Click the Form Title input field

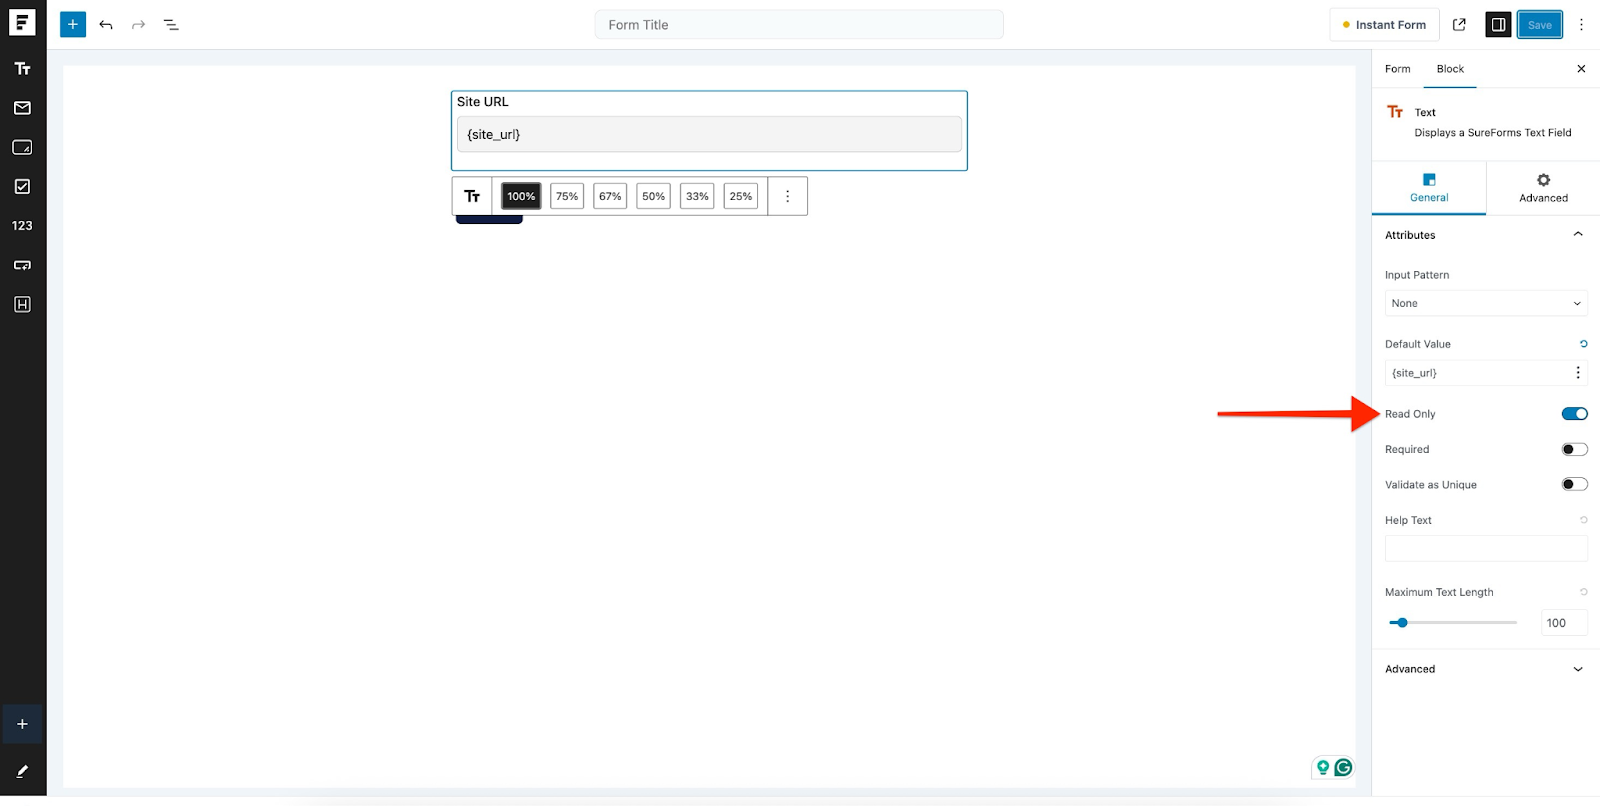[798, 25]
